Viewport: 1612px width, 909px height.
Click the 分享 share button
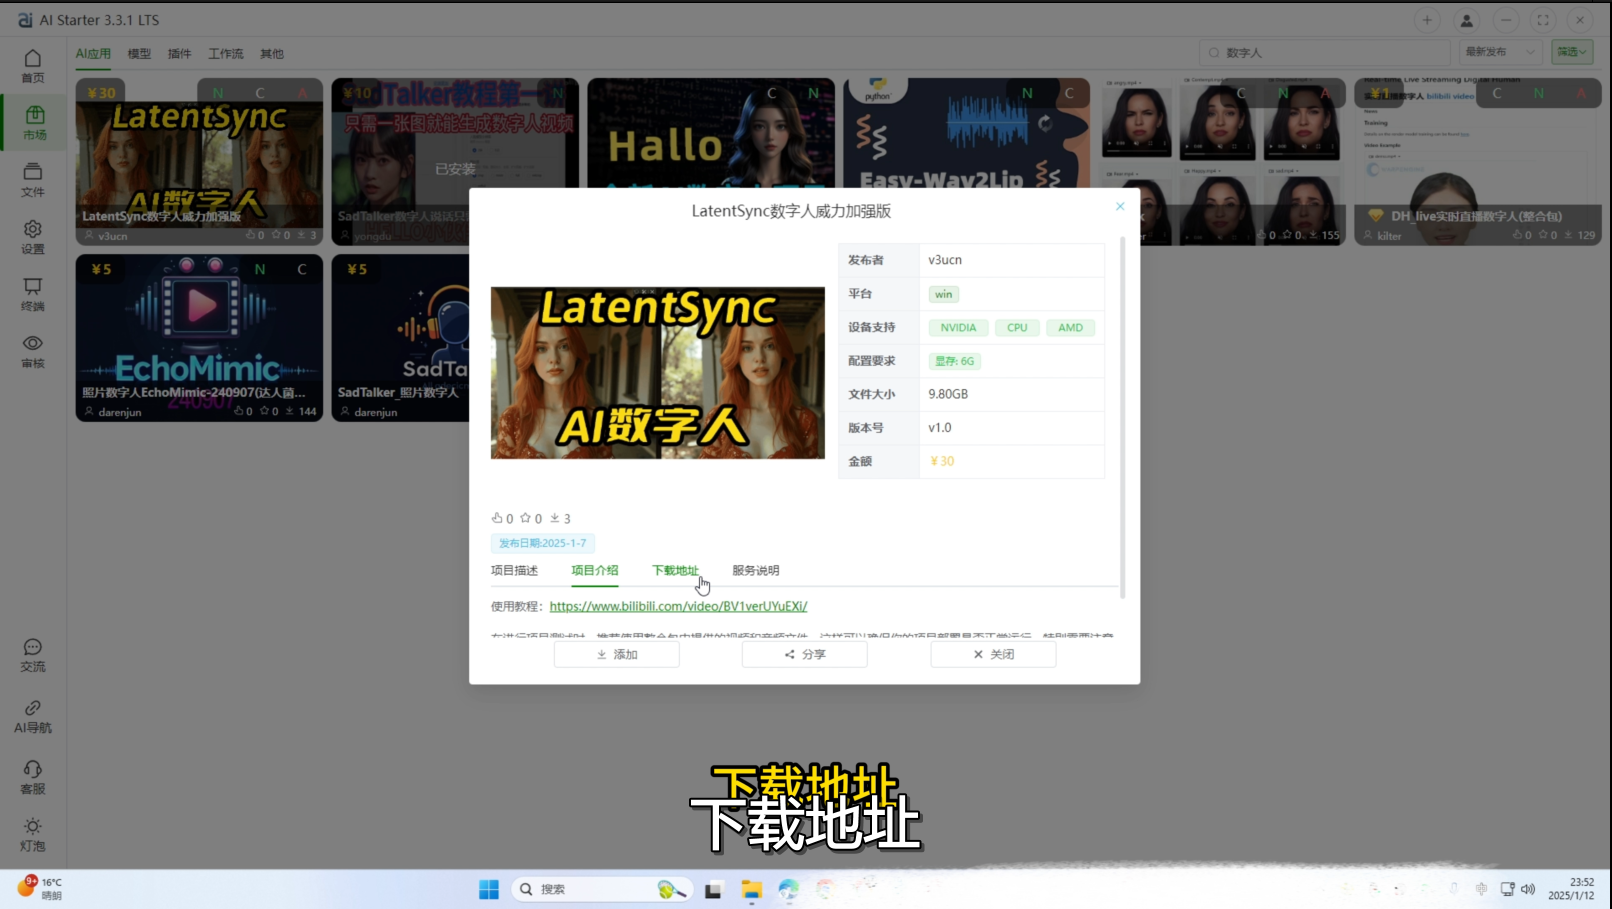805,654
